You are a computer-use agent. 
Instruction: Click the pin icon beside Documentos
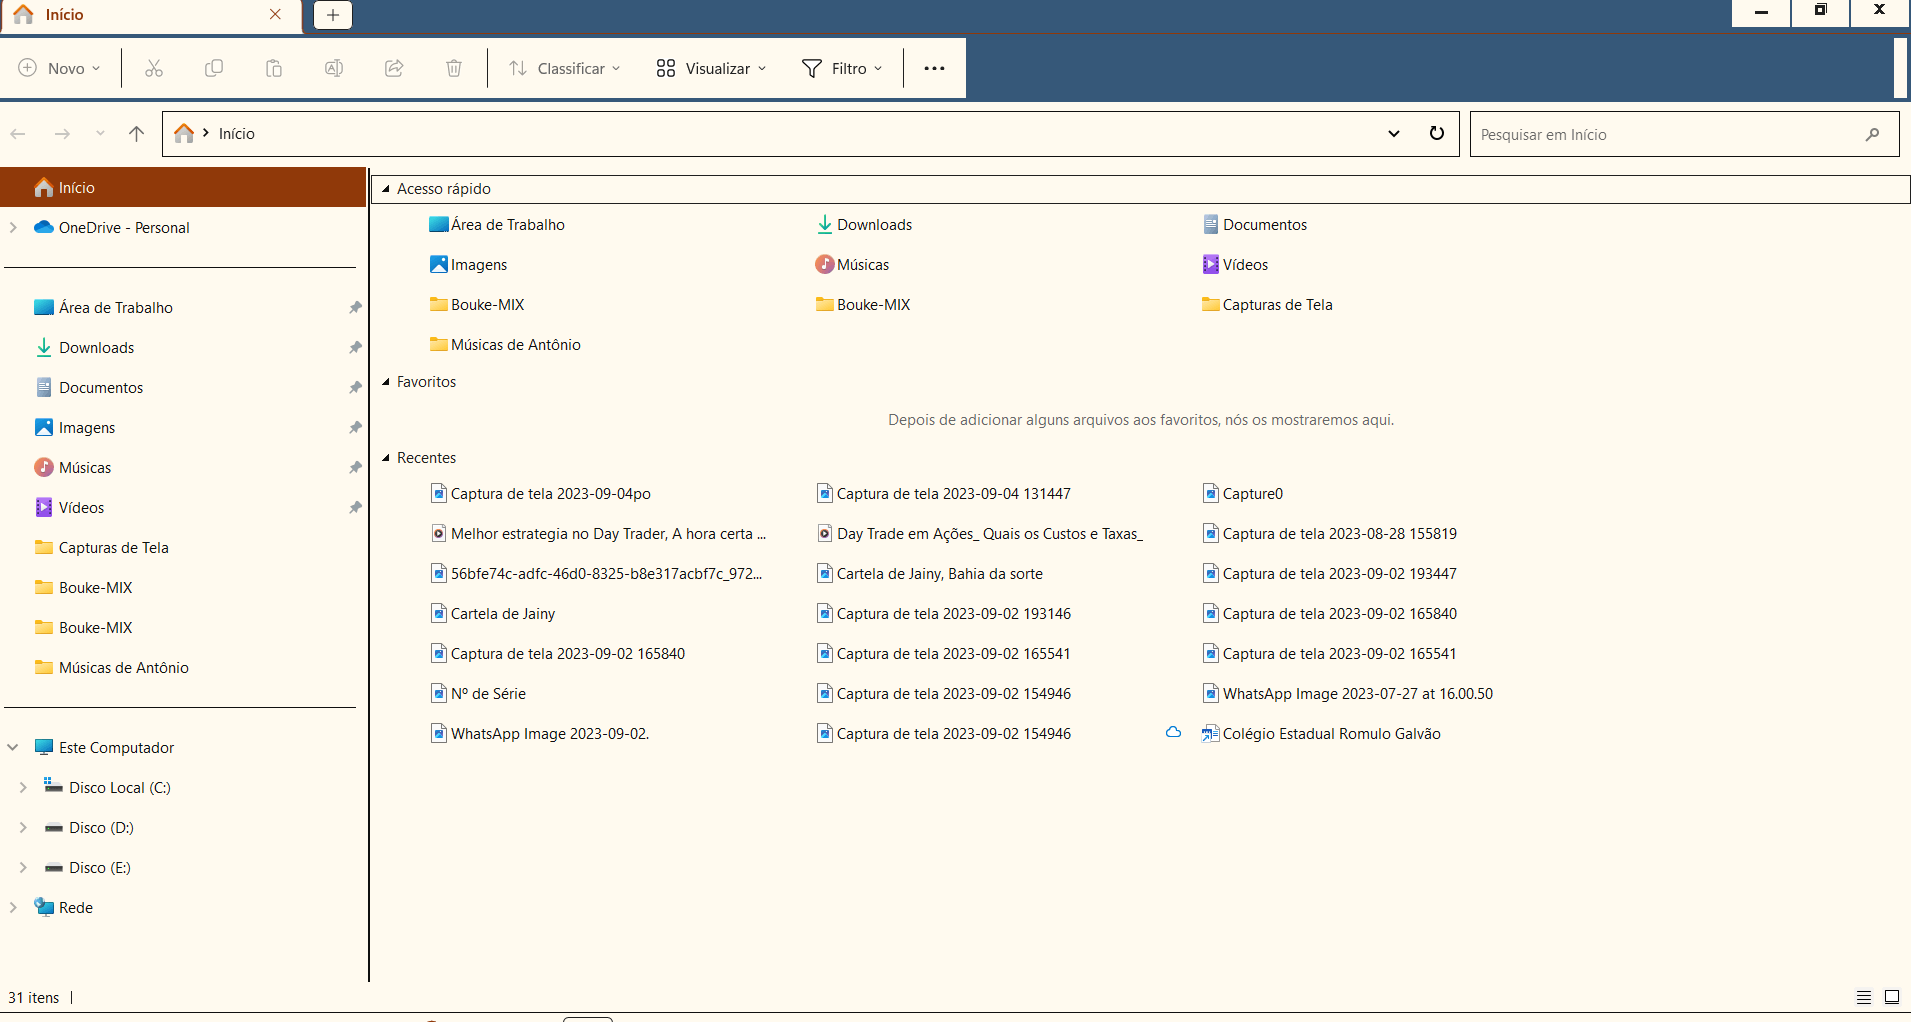pos(355,387)
